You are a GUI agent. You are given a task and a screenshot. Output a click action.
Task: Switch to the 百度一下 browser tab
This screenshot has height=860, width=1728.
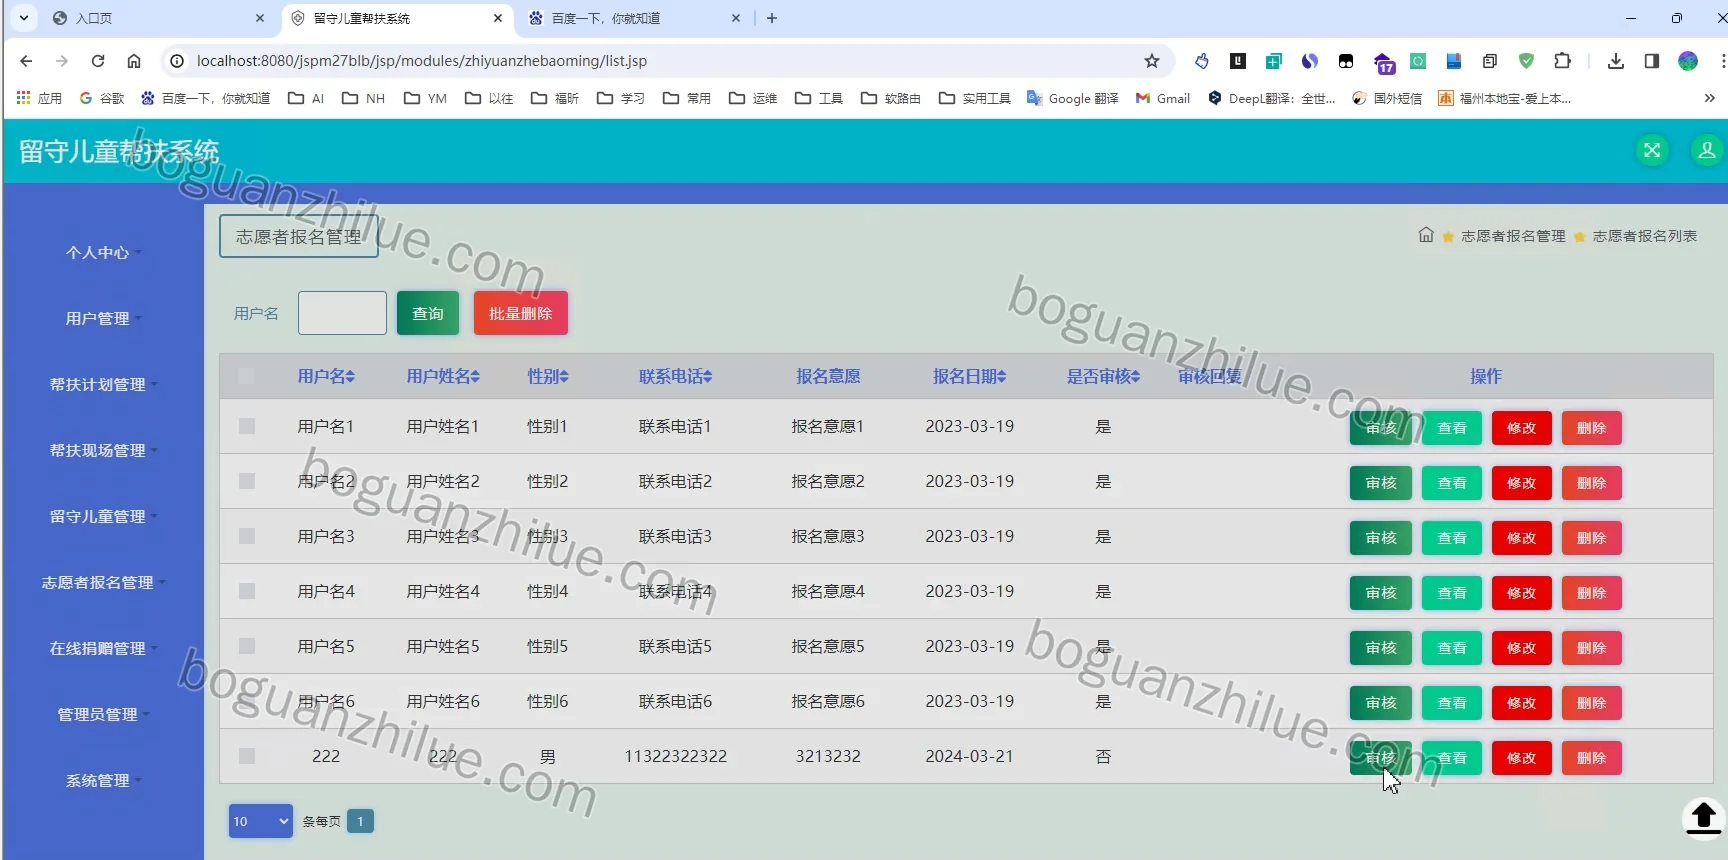pyautogui.click(x=632, y=18)
